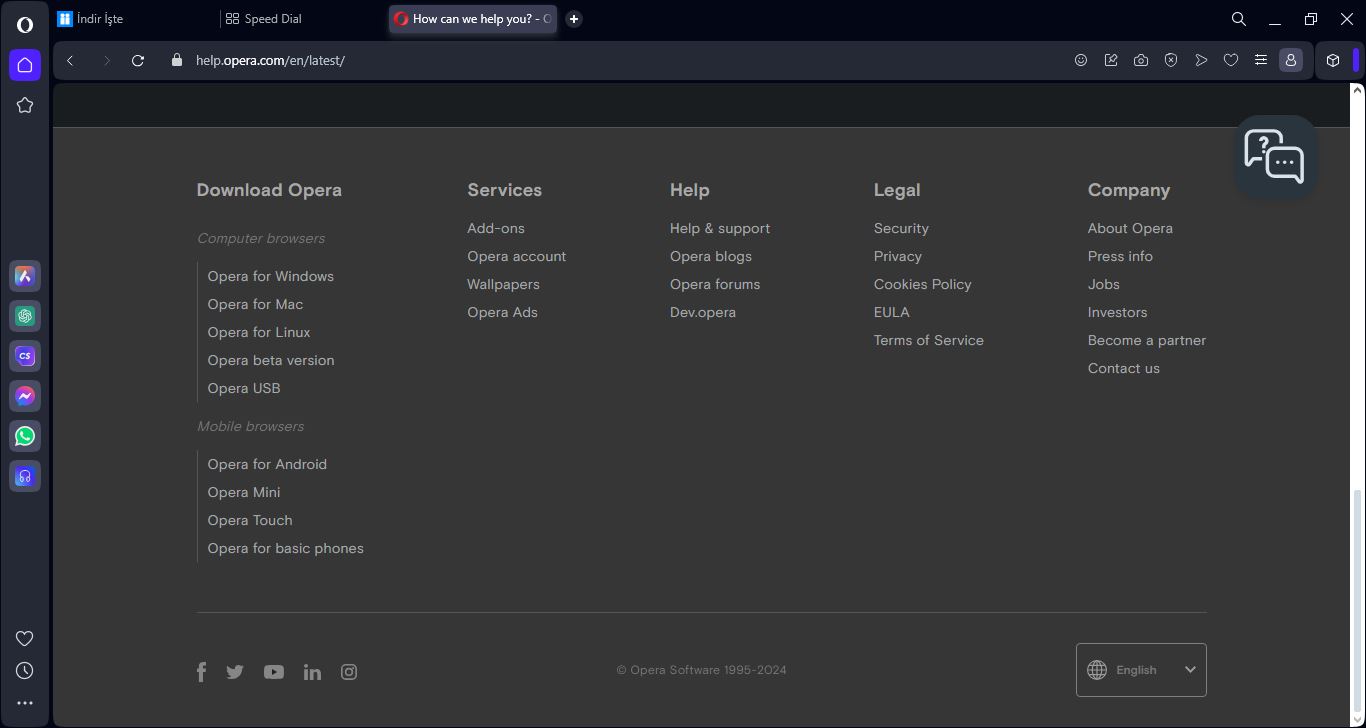The image size is (1366, 728).
Task: Open the Opera Mini link
Action: [244, 492]
